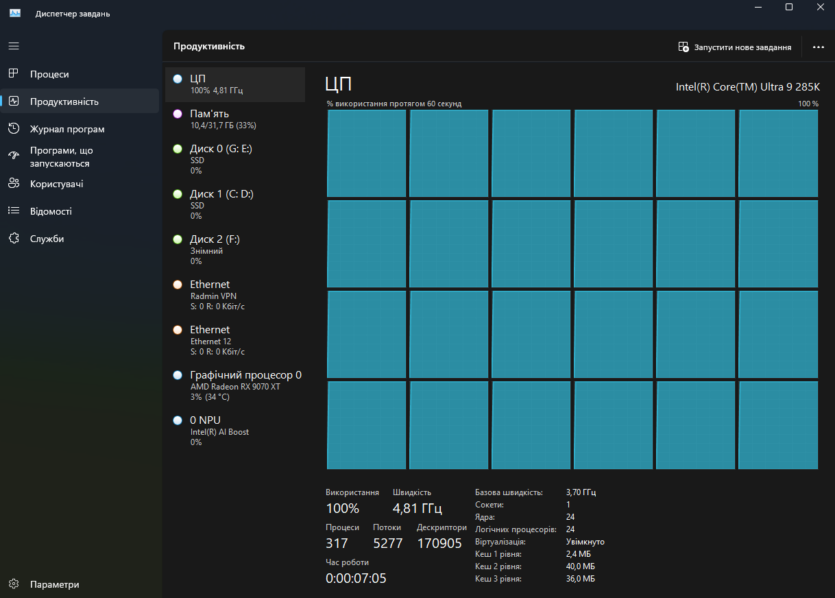Open the hamburger navigation menu

[x=14, y=46]
